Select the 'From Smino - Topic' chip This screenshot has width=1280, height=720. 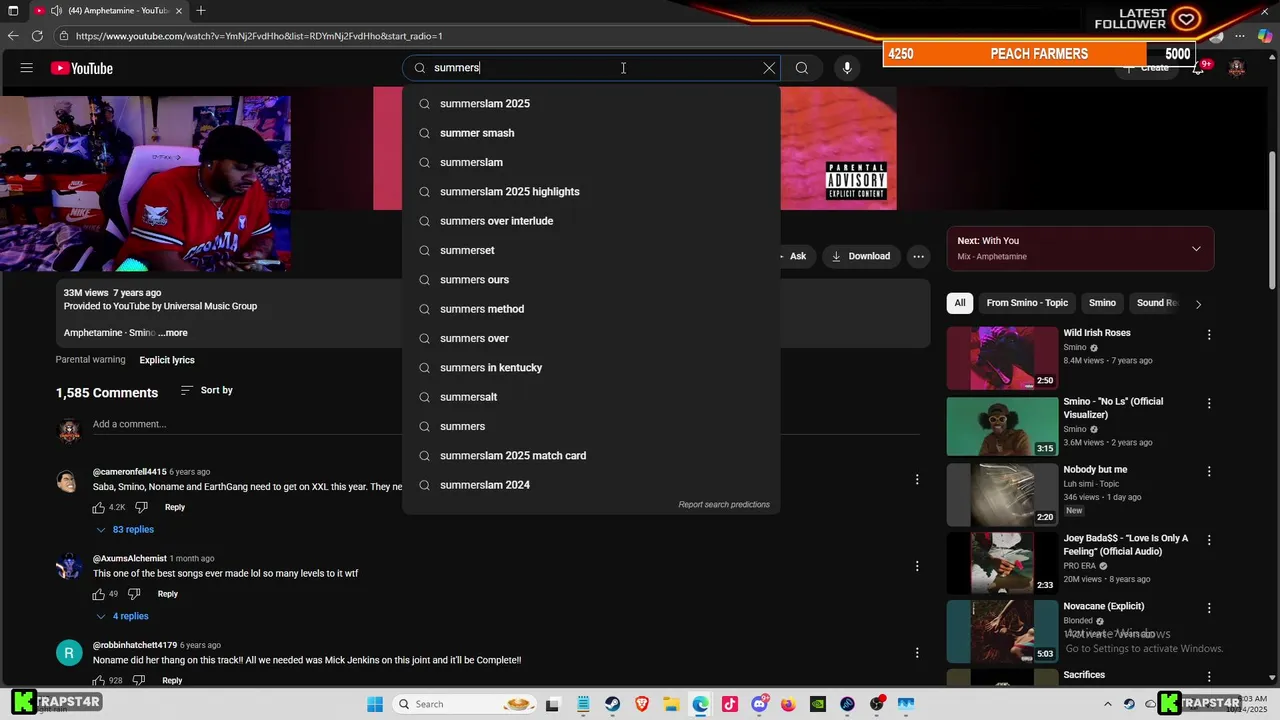point(1027,303)
